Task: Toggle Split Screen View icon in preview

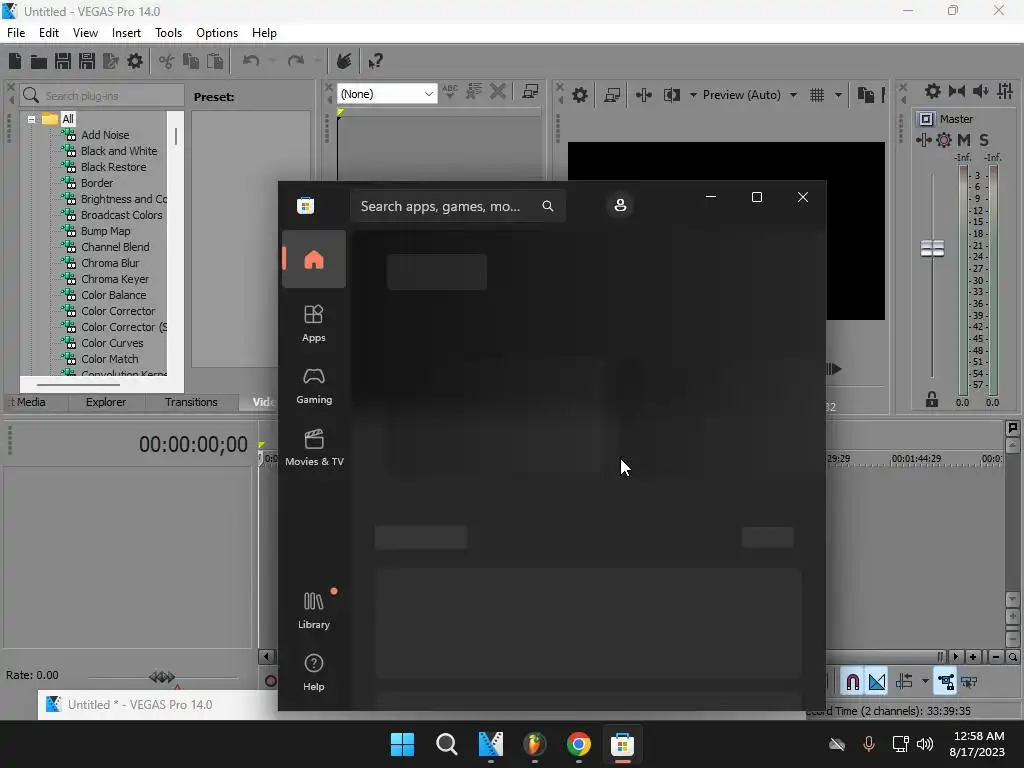Action: [x=672, y=95]
